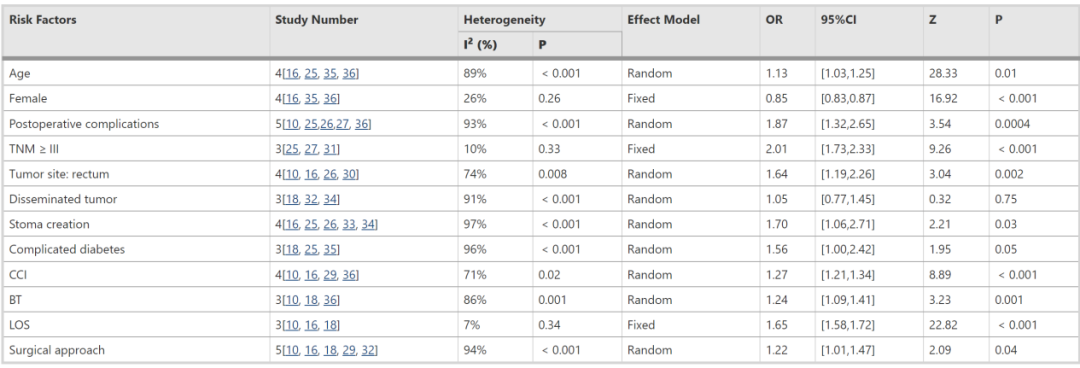
Task: Select the Effect Model column header
Action: 663,20
